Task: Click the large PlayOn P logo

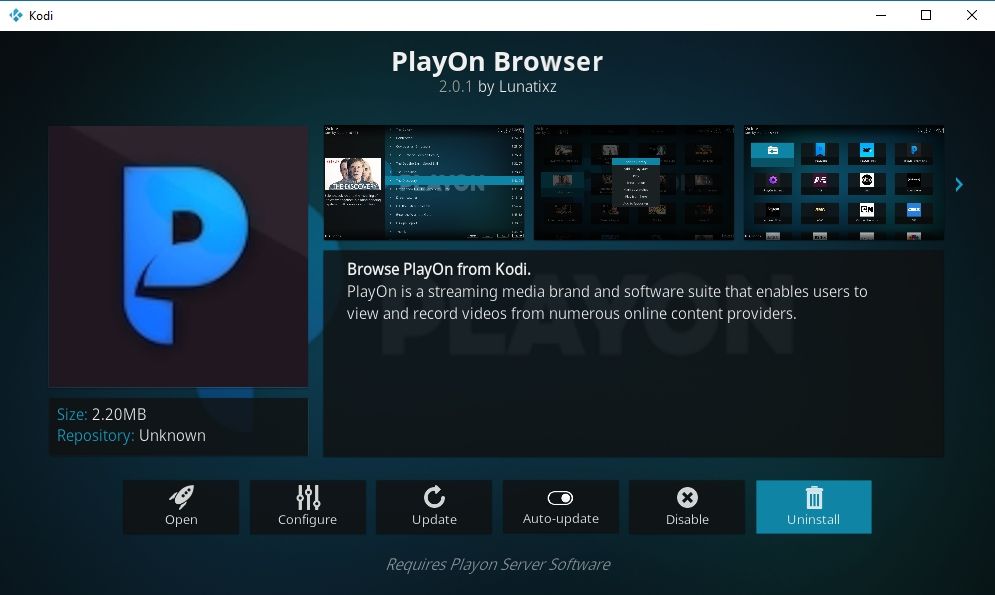Action: coord(178,256)
